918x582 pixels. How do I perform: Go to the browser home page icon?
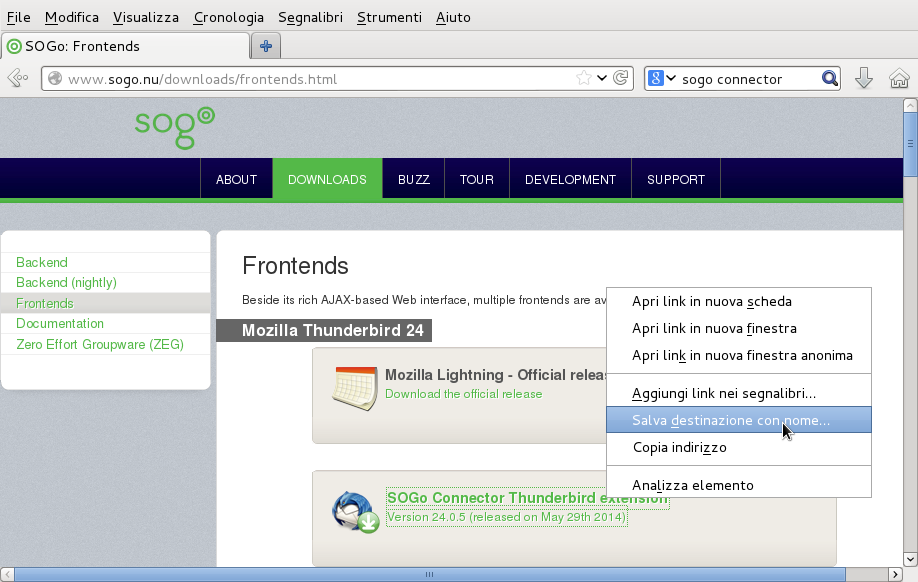click(899, 79)
